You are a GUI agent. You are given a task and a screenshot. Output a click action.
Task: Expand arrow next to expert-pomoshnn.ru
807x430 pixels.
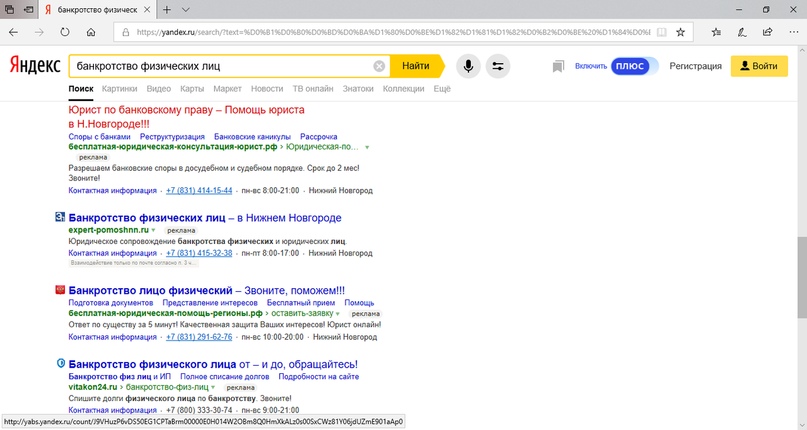pyautogui.click(x=153, y=230)
